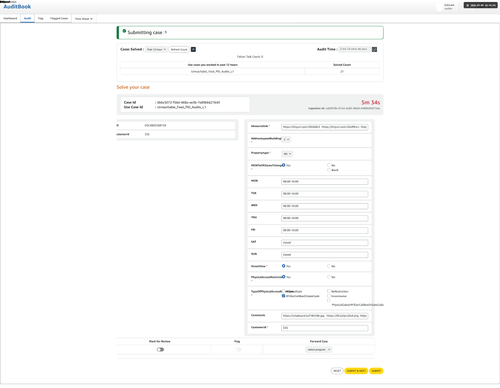This screenshot has height=388, width=500.
Task: Click the FRI hours input field
Action: coord(325,230)
